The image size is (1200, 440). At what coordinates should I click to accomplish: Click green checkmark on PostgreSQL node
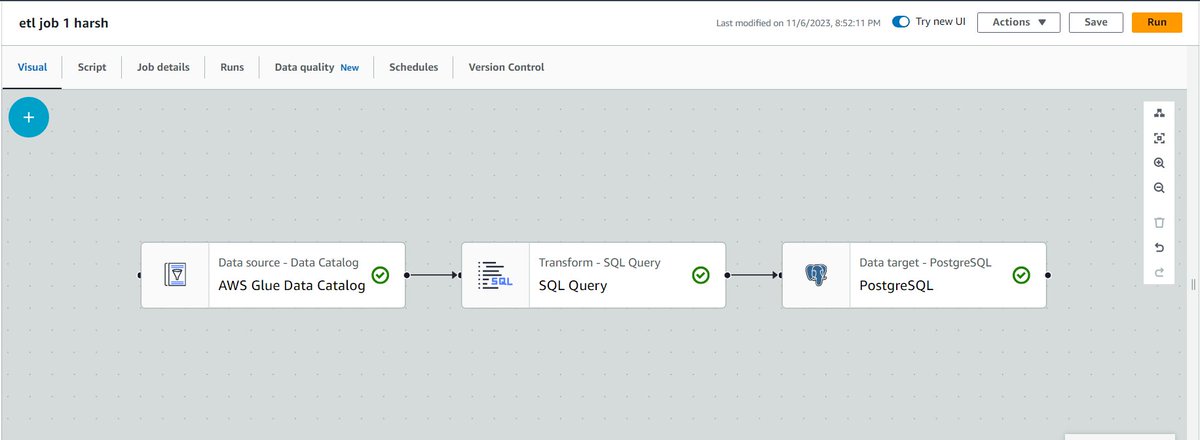point(1021,275)
